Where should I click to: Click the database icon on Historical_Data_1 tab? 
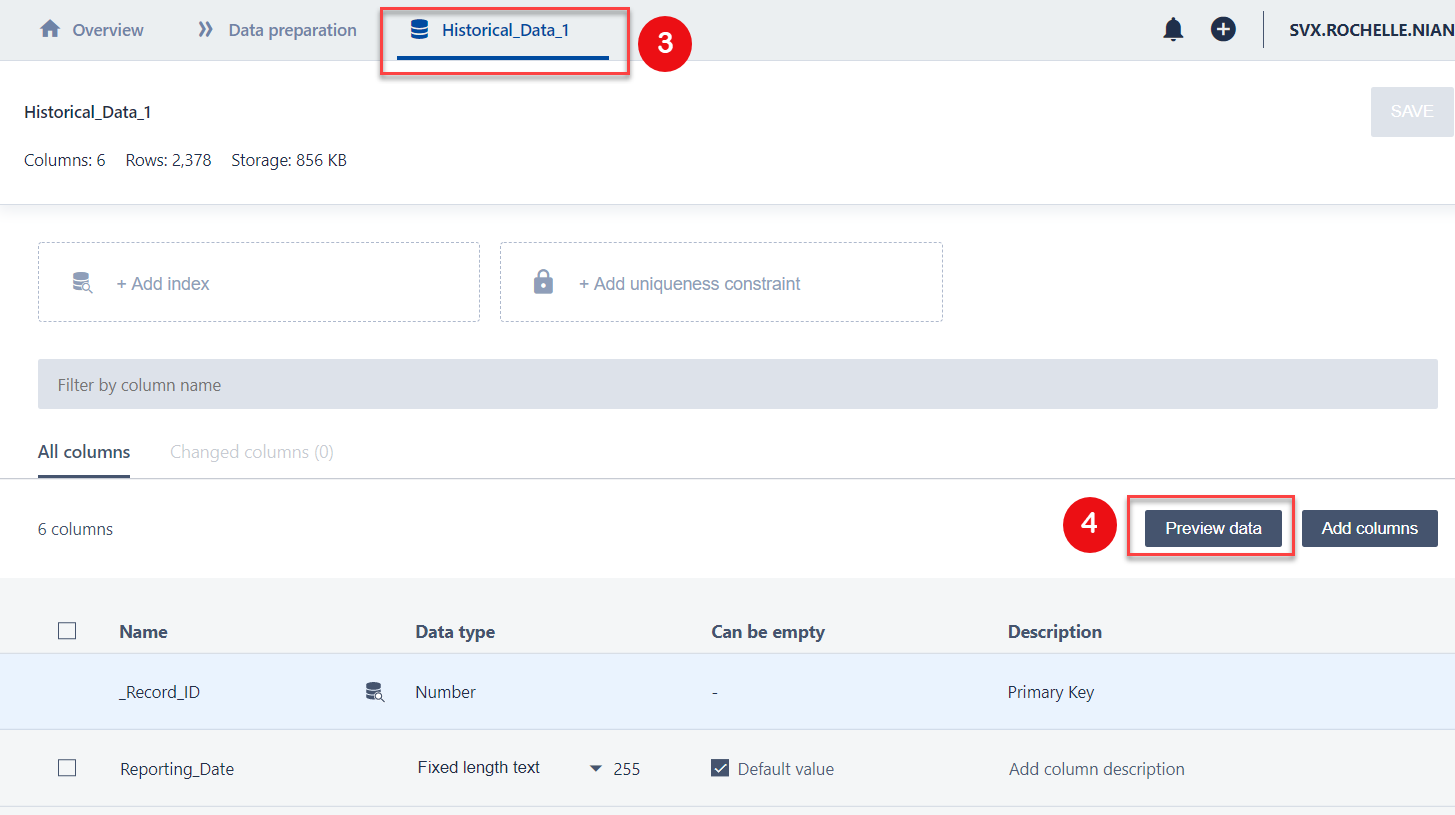pyautogui.click(x=419, y=30)
